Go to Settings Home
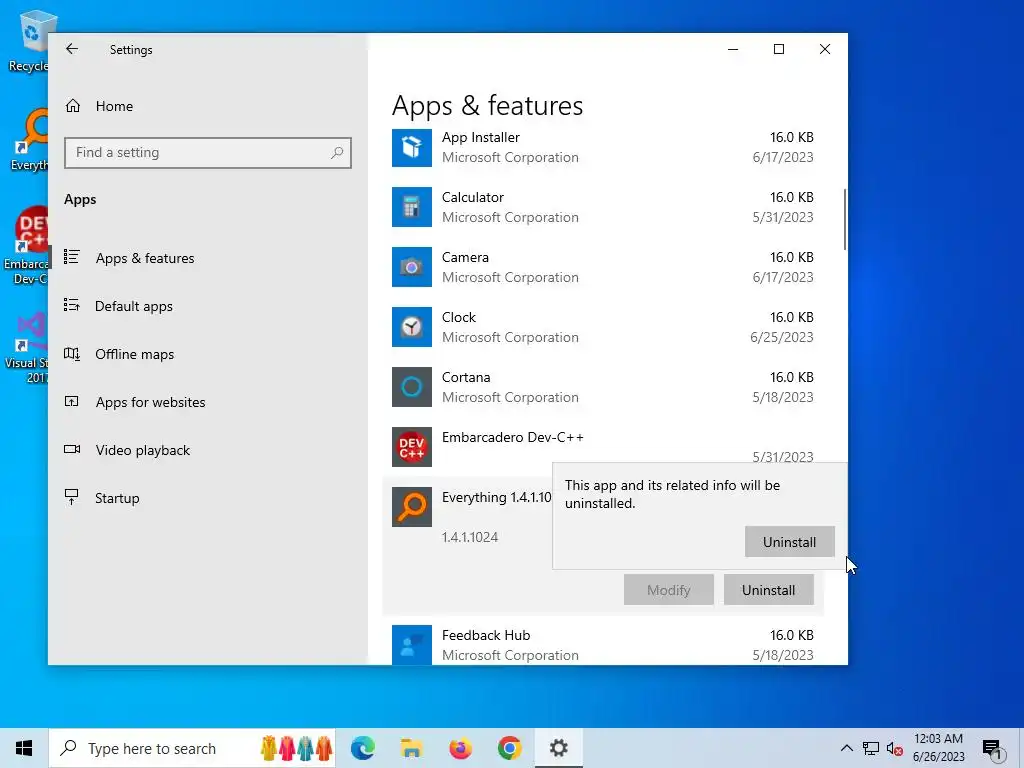 [x=99, y=106]
